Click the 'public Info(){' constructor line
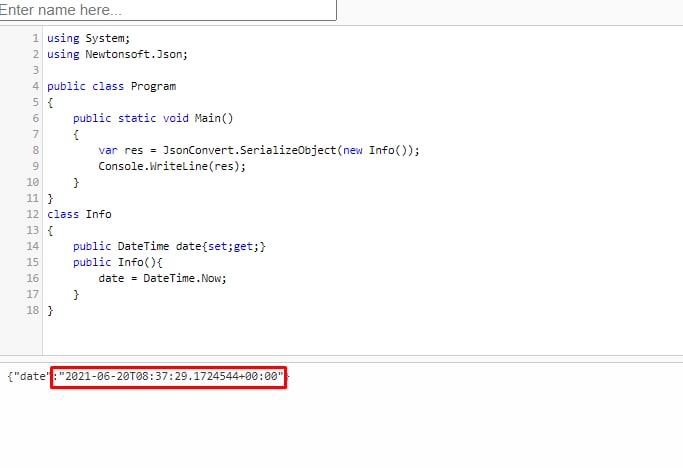 pyautogui.click(x=118, y=262)
